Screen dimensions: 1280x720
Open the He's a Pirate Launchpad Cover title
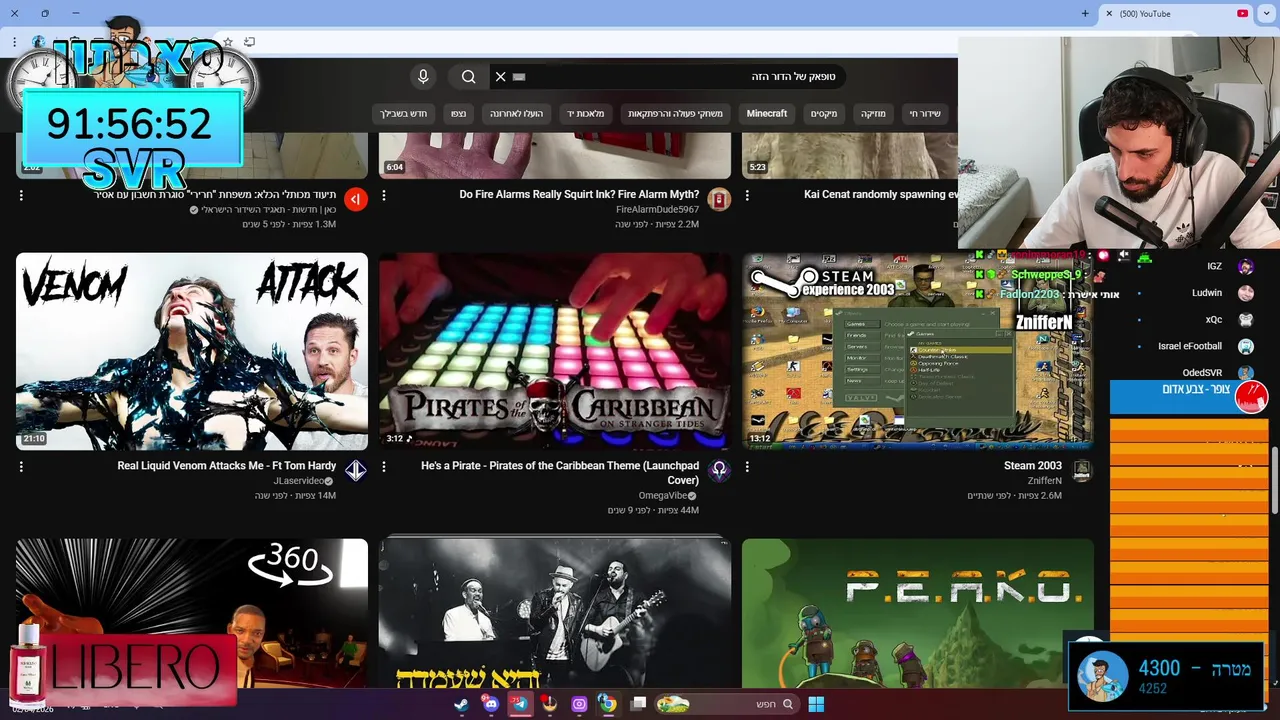(560, 473)
